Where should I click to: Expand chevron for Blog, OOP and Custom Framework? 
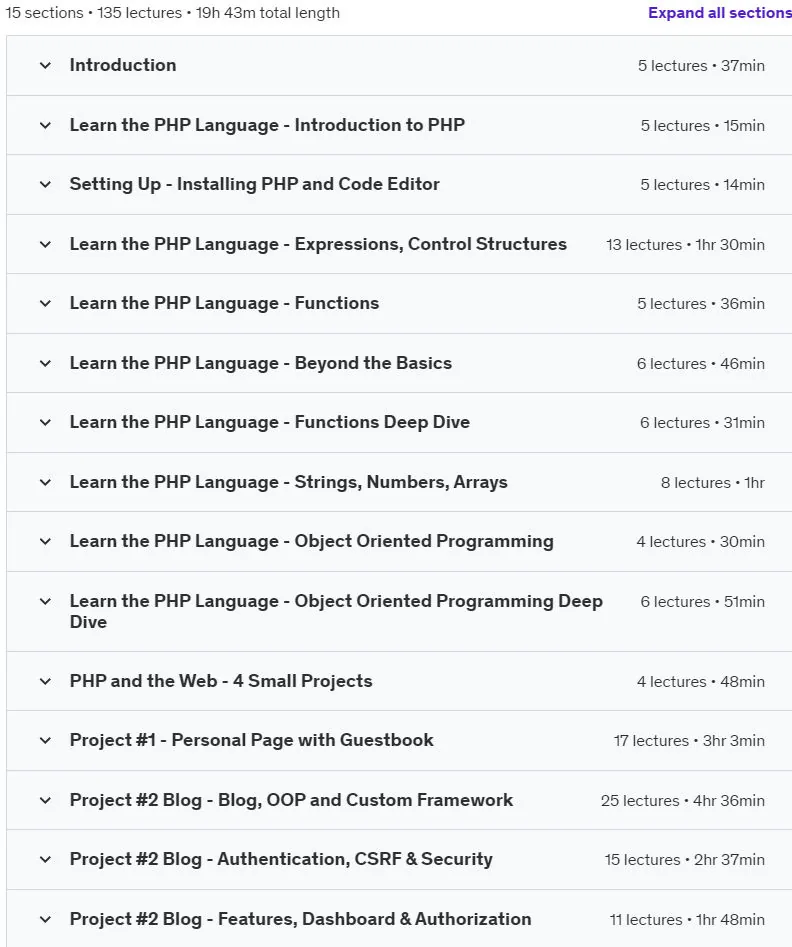(x=45, y=800)
